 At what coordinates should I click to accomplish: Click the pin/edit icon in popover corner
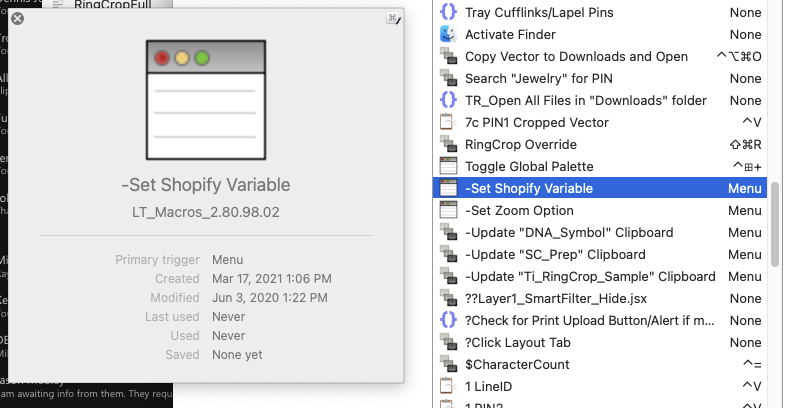point(393,18)
